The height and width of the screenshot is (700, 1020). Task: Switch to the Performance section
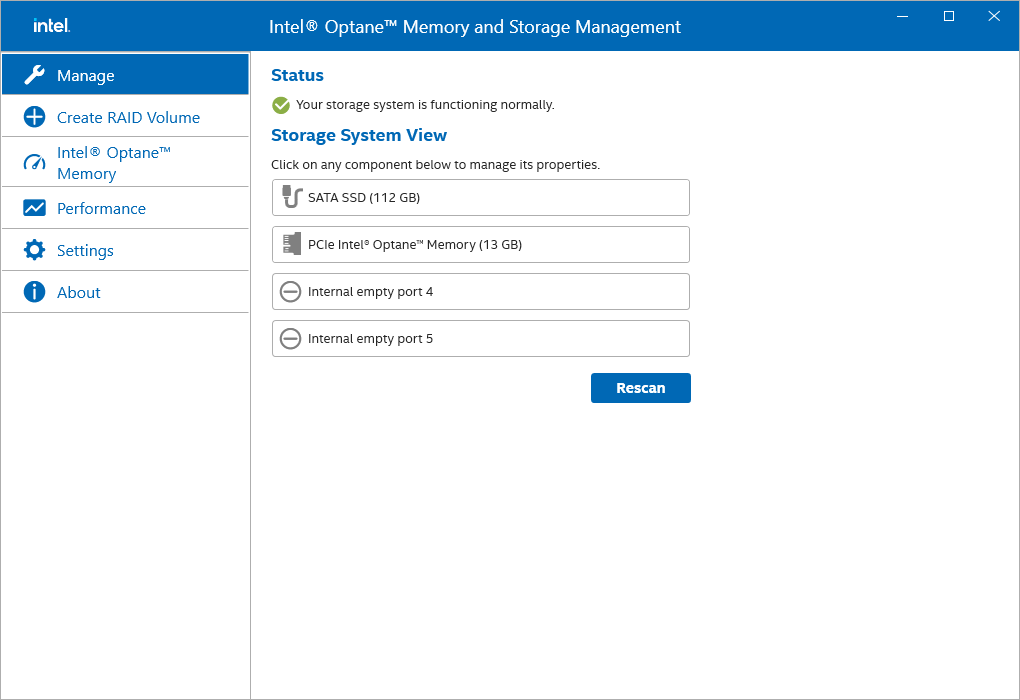[126, 208]
